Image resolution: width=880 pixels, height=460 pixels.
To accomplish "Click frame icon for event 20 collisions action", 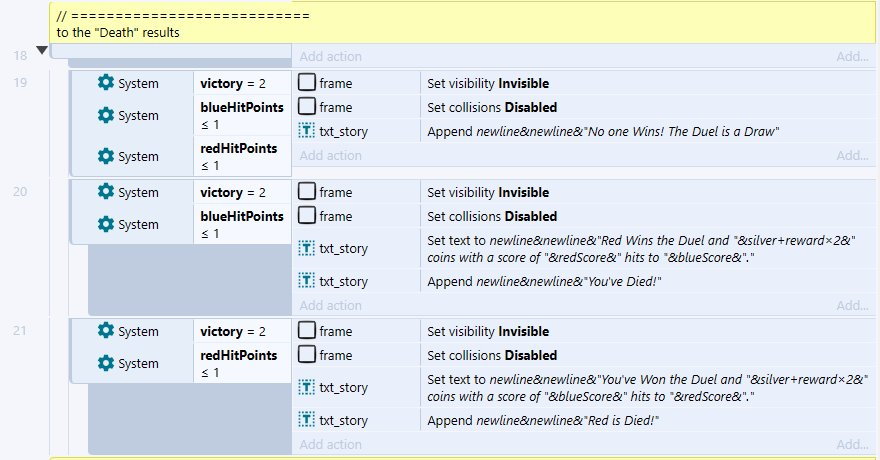I will tap(307, 216).
